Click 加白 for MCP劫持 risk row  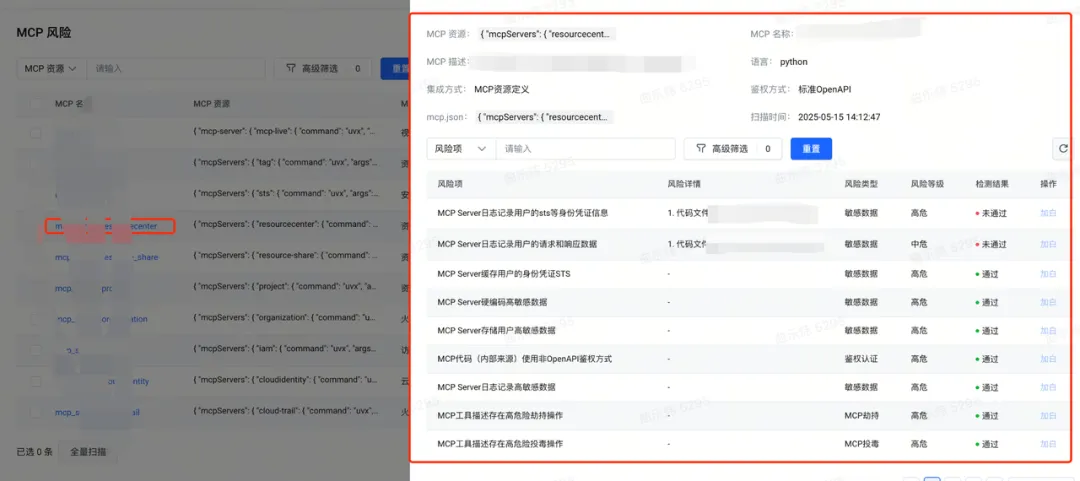1048,416
